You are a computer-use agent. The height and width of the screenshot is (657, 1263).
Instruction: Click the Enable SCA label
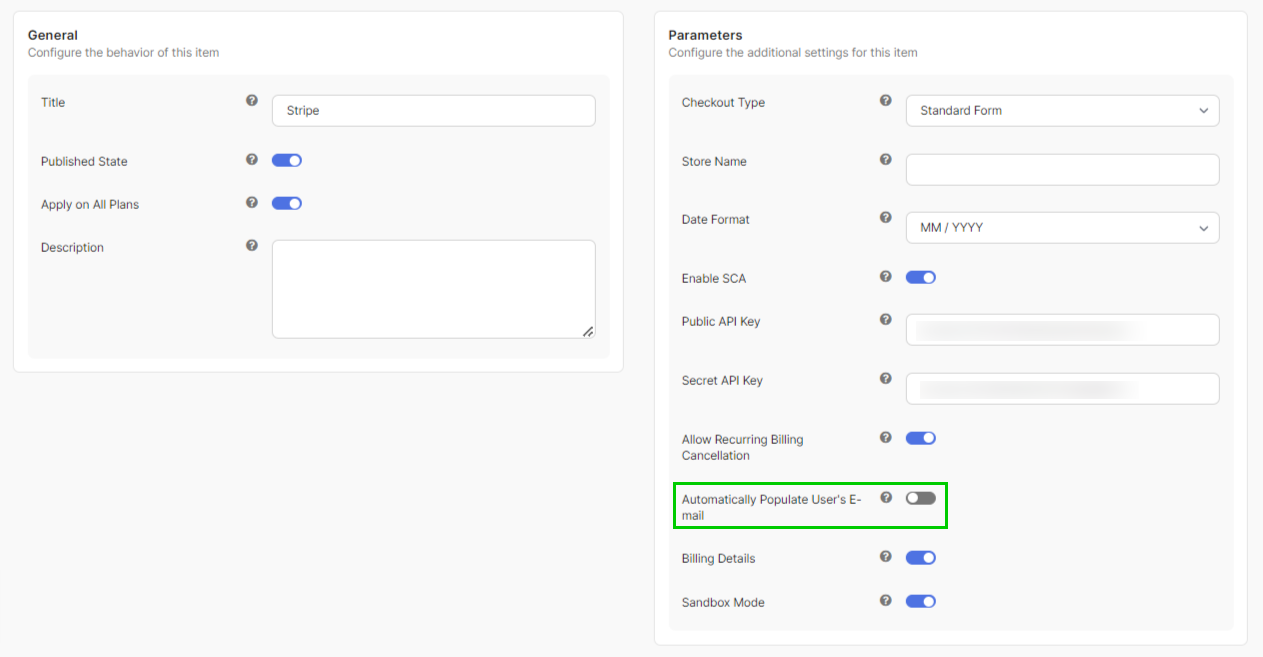pyautogui.click(x=714, y=278)
